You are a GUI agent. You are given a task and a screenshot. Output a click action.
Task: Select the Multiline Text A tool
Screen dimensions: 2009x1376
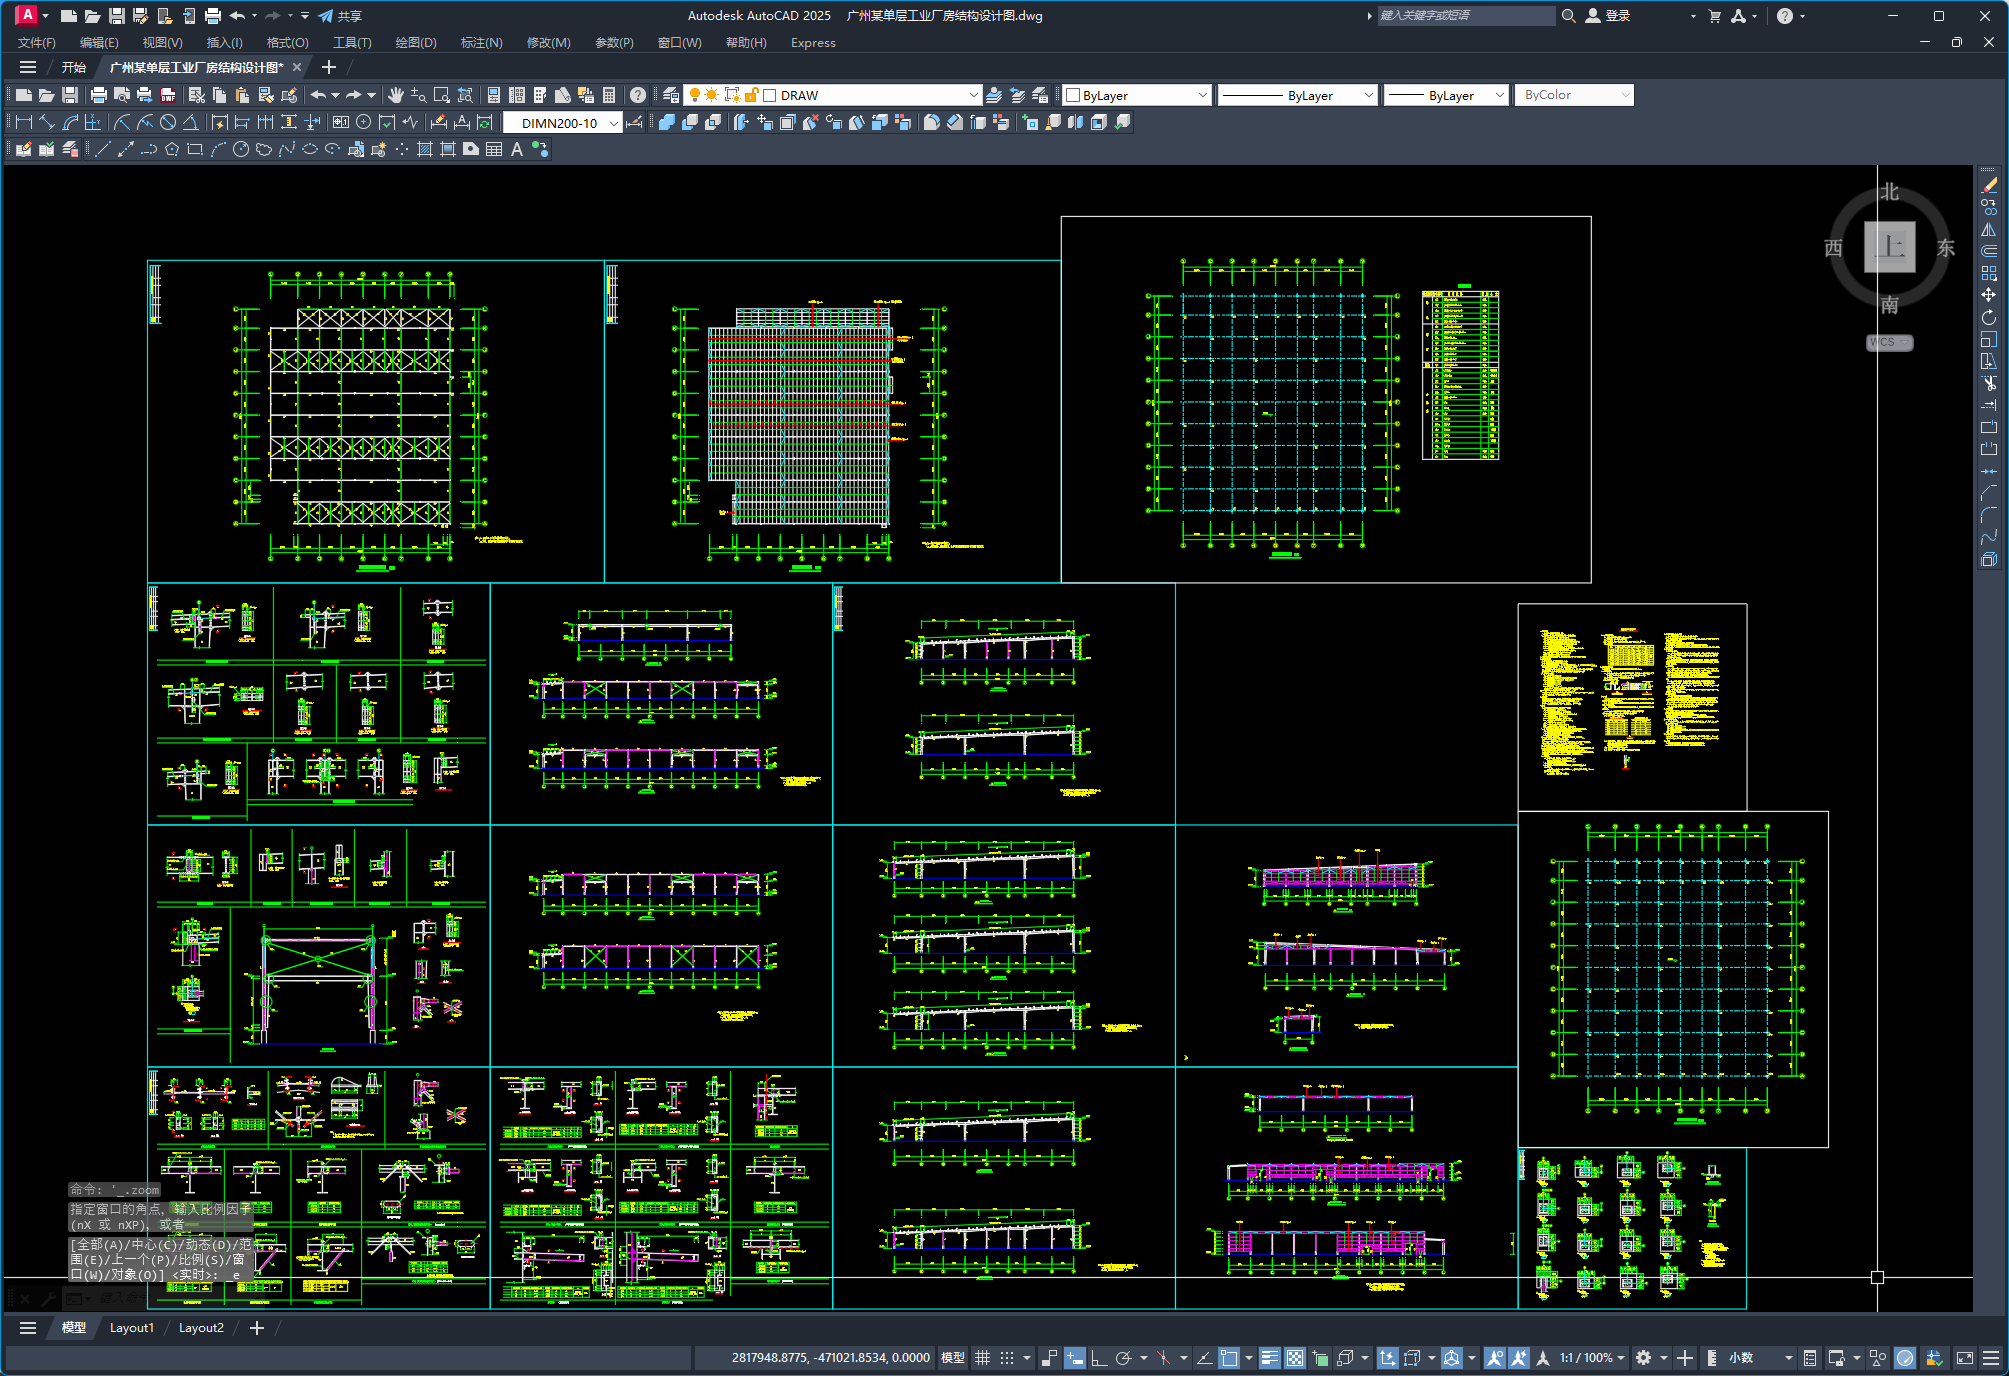[x=517, y=149]
